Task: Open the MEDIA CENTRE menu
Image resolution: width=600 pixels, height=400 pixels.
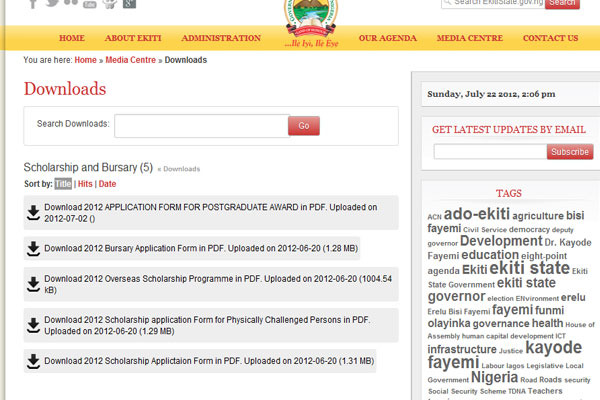Action: click(470, 38)
